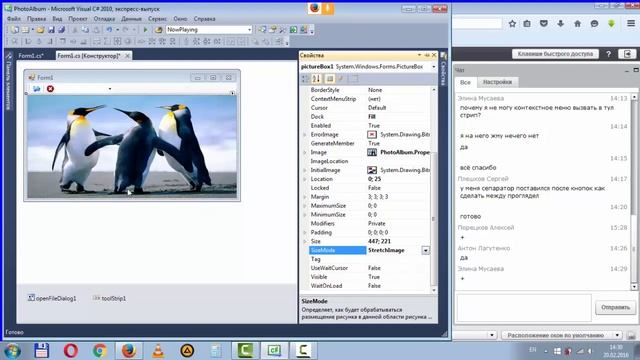
Task: Click the red X button on Form1 toolstrip
Action: (x=50, y=89)
